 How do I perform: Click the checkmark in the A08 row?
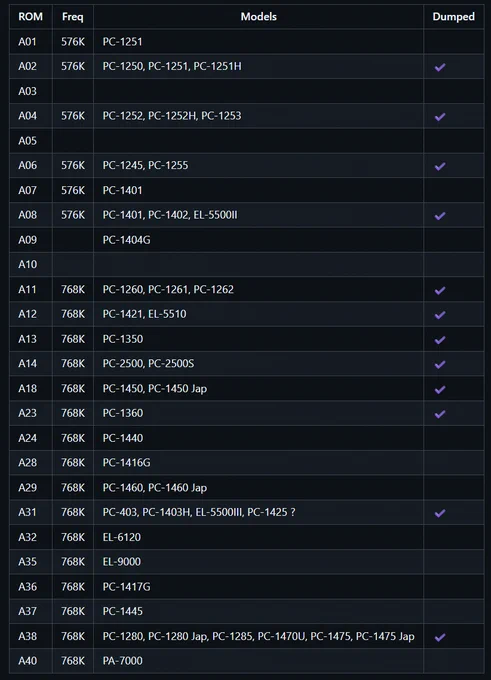pyautogui.click(x=440, y=216)
